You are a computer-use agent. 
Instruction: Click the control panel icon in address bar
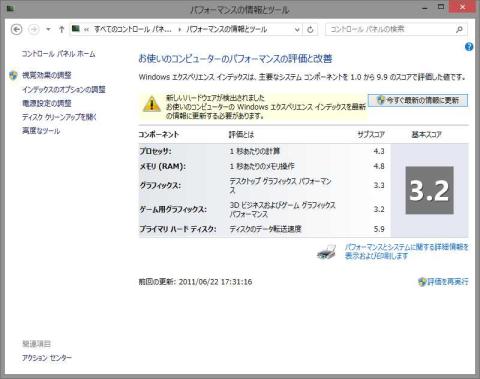[x=76, y=29]
